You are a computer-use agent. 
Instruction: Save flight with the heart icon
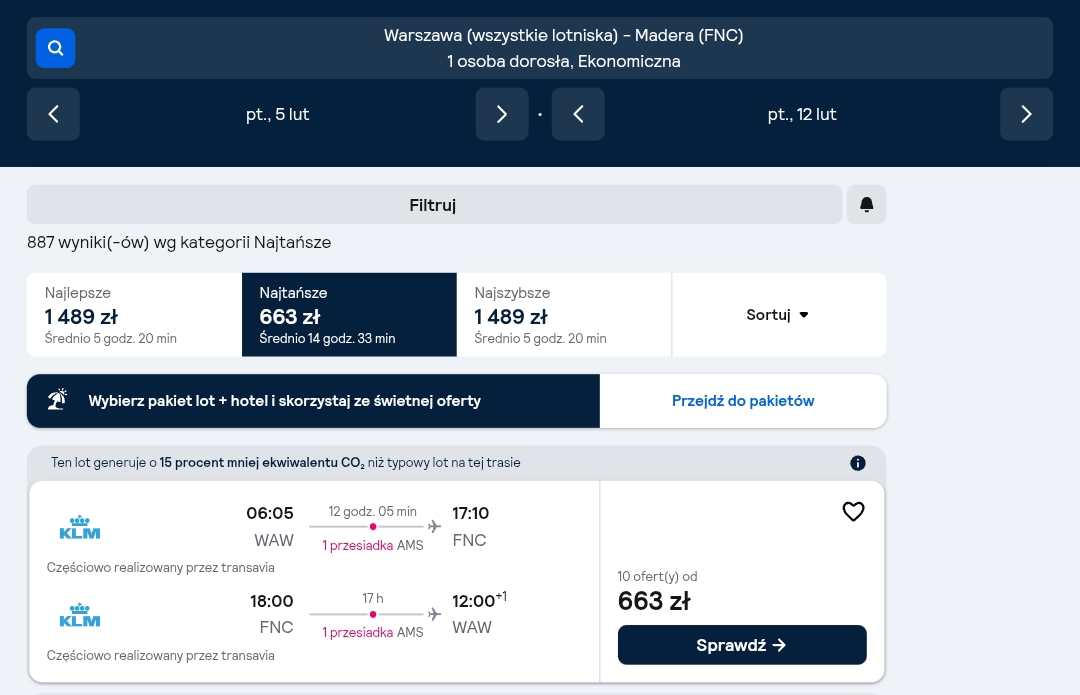point(853,511)
